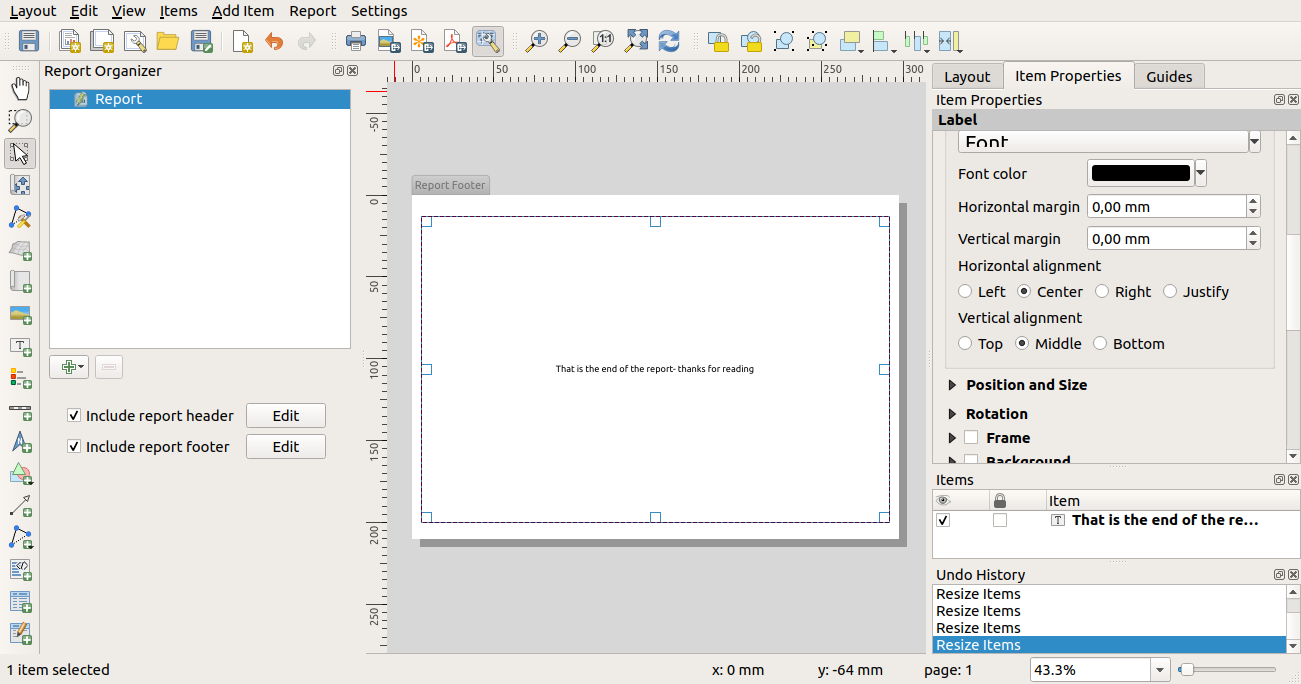This screenshot has width=1301, height=684.
Task: Click the Undo arrow icon
Action: [274, 41]
